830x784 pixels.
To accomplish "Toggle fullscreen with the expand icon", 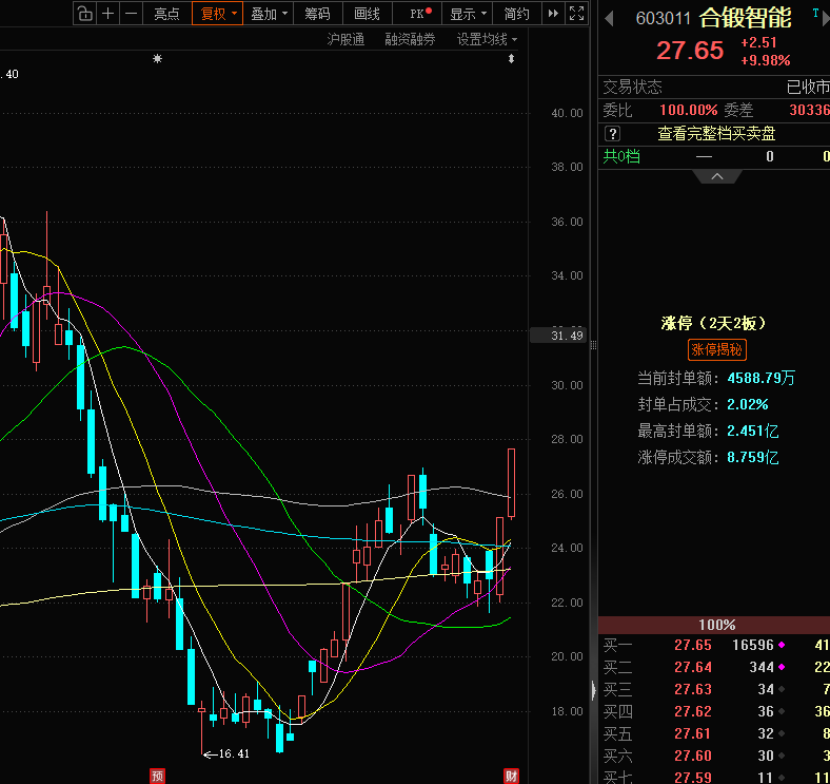I will 576,13.
